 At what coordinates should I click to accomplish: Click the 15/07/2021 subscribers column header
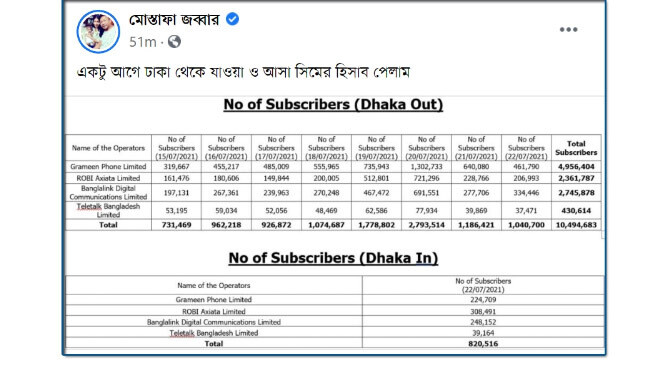pos(176,148)
